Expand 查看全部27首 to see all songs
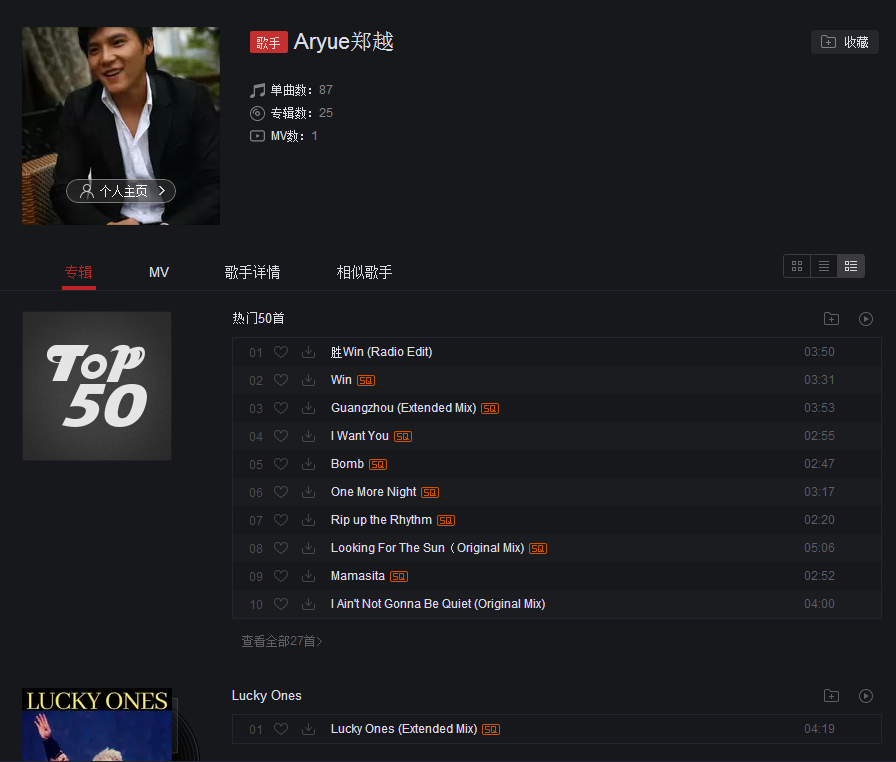 (x=282, y=641)
